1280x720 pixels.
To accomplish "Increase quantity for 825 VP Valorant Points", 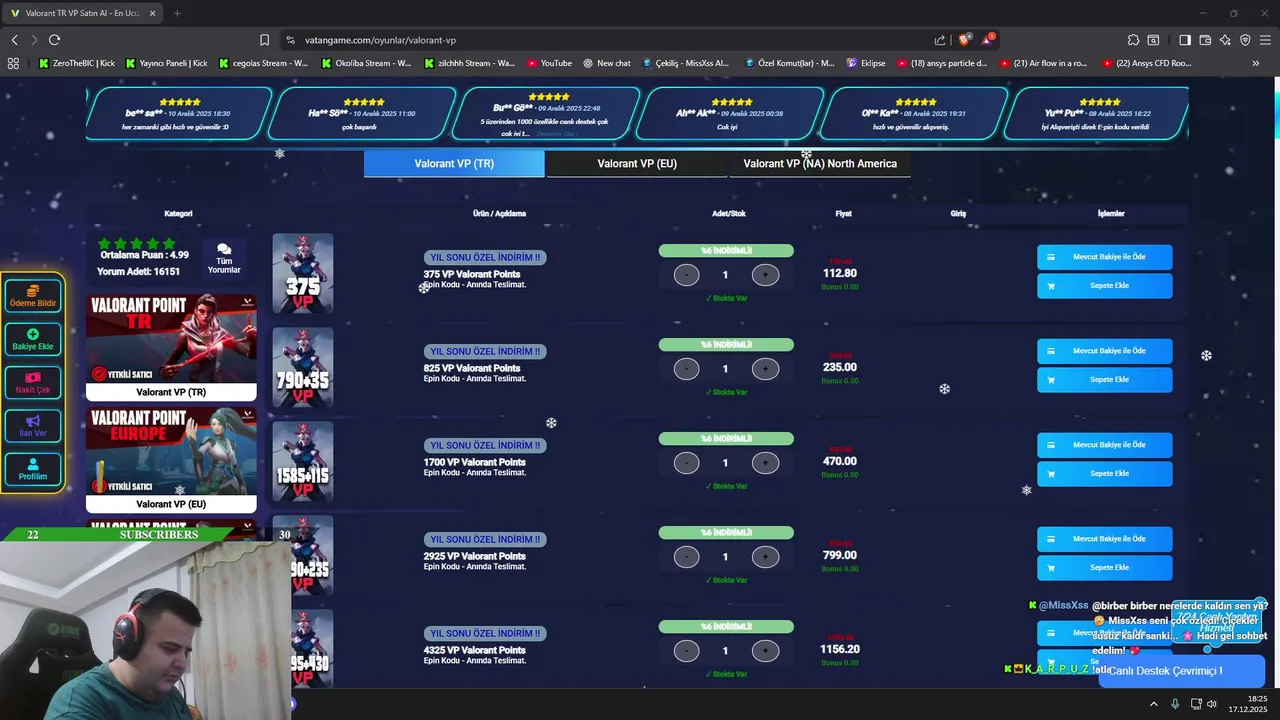I will tap(765, 368).
